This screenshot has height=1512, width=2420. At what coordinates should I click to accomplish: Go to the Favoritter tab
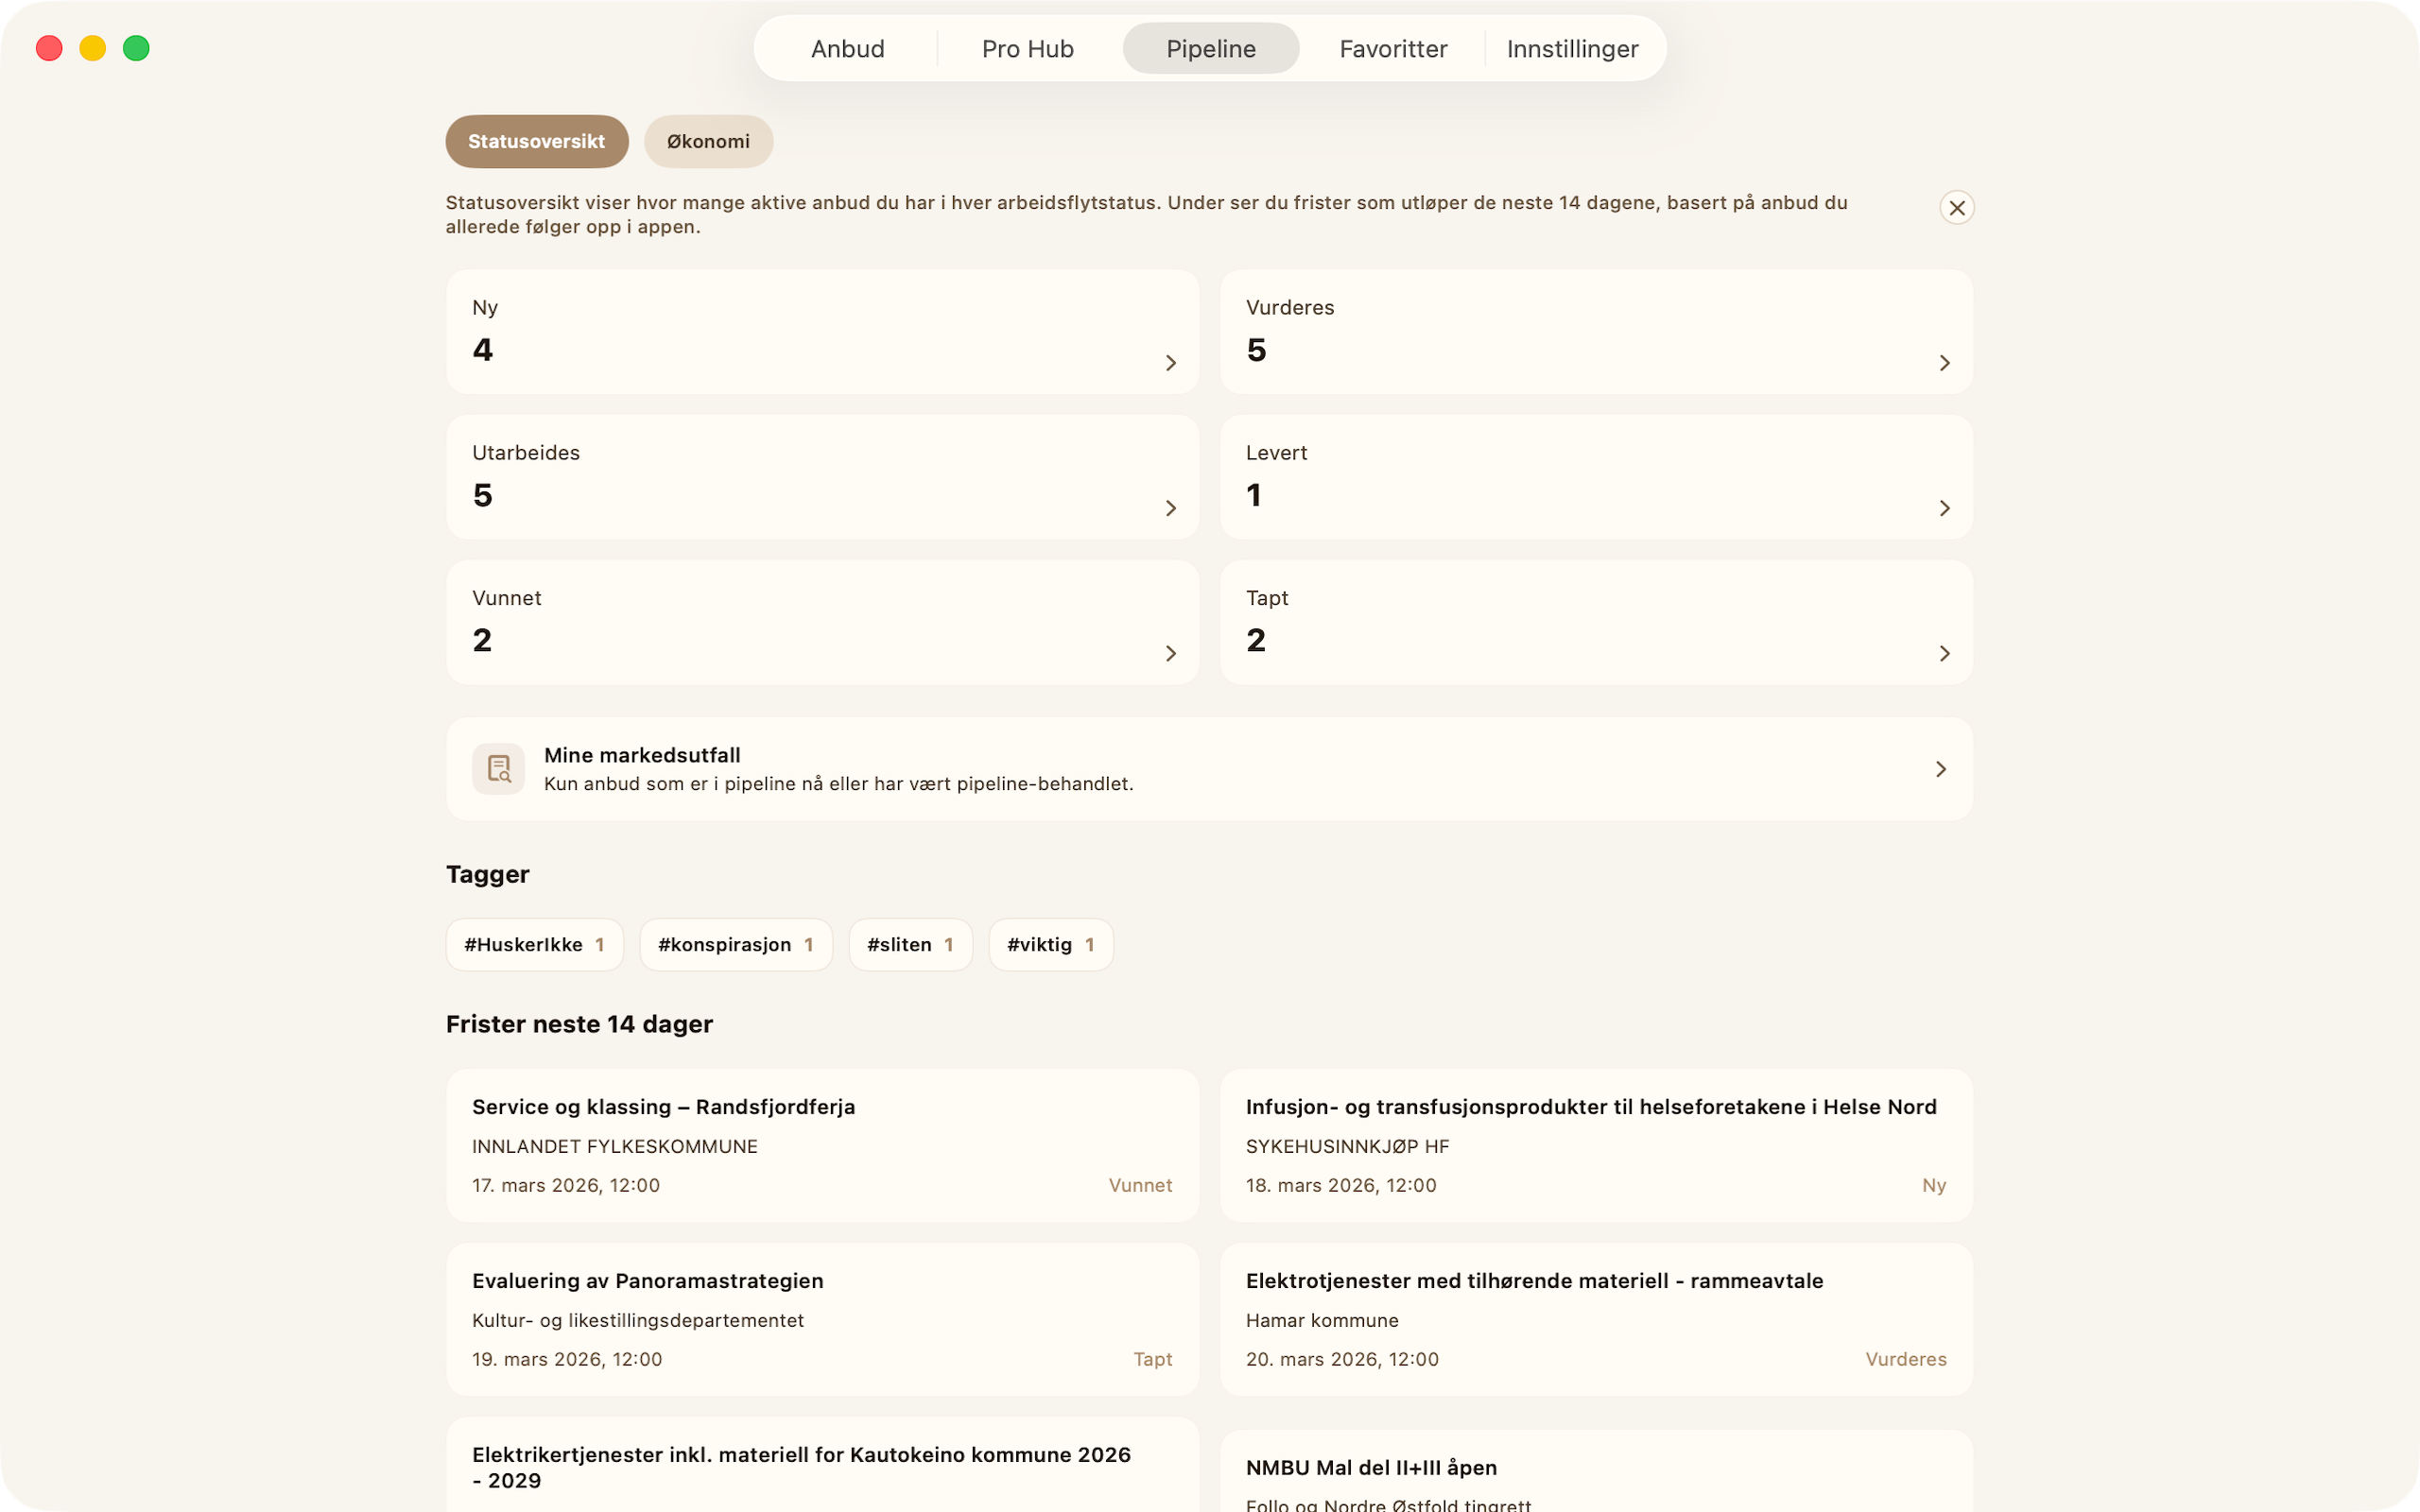1393,48
